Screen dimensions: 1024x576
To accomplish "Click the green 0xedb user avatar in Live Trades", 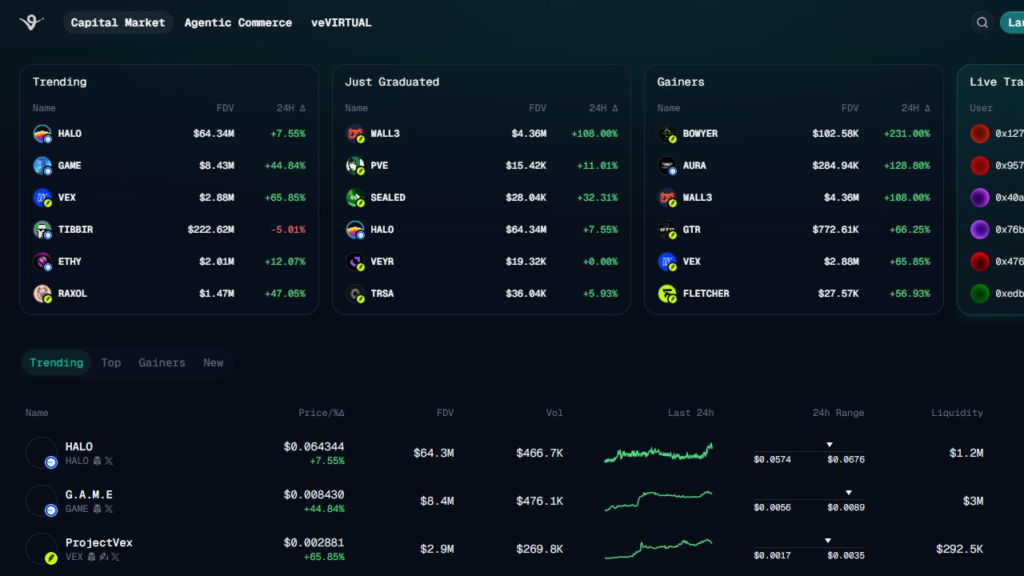I will click(980, 293).
